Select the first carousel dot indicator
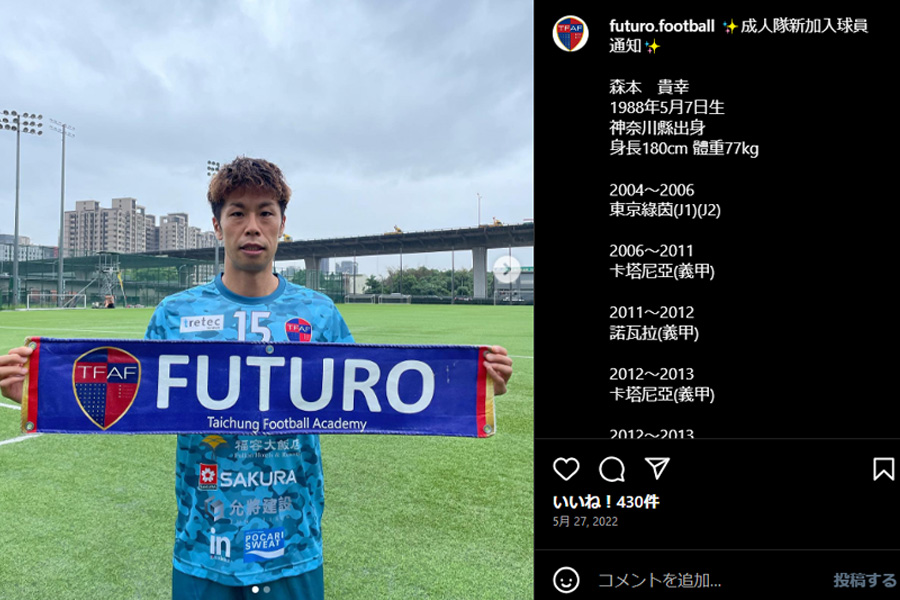 pos(255,590)
